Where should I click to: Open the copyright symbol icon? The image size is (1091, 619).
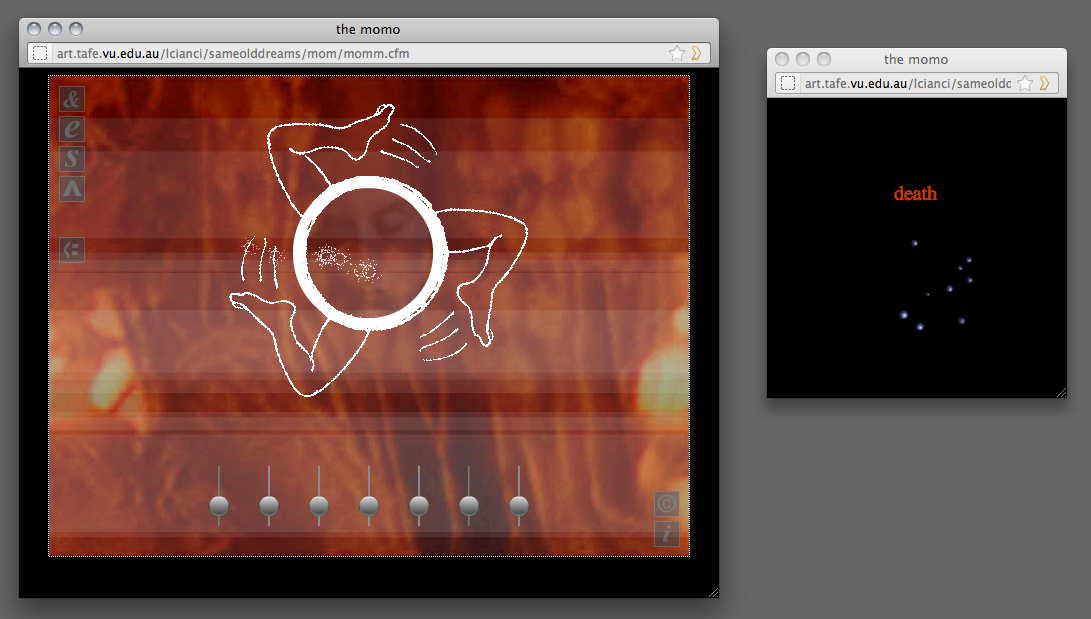(x=667, y=504)
